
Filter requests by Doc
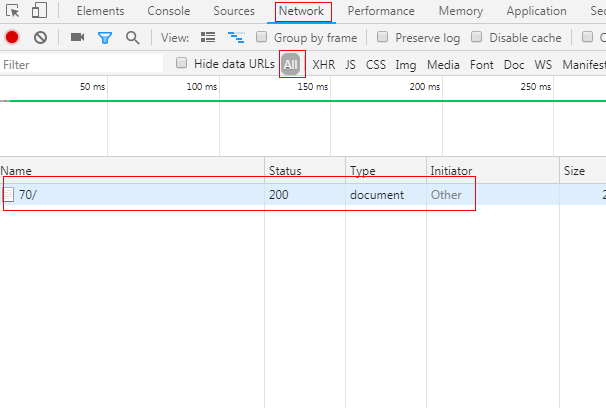[514, 65]
